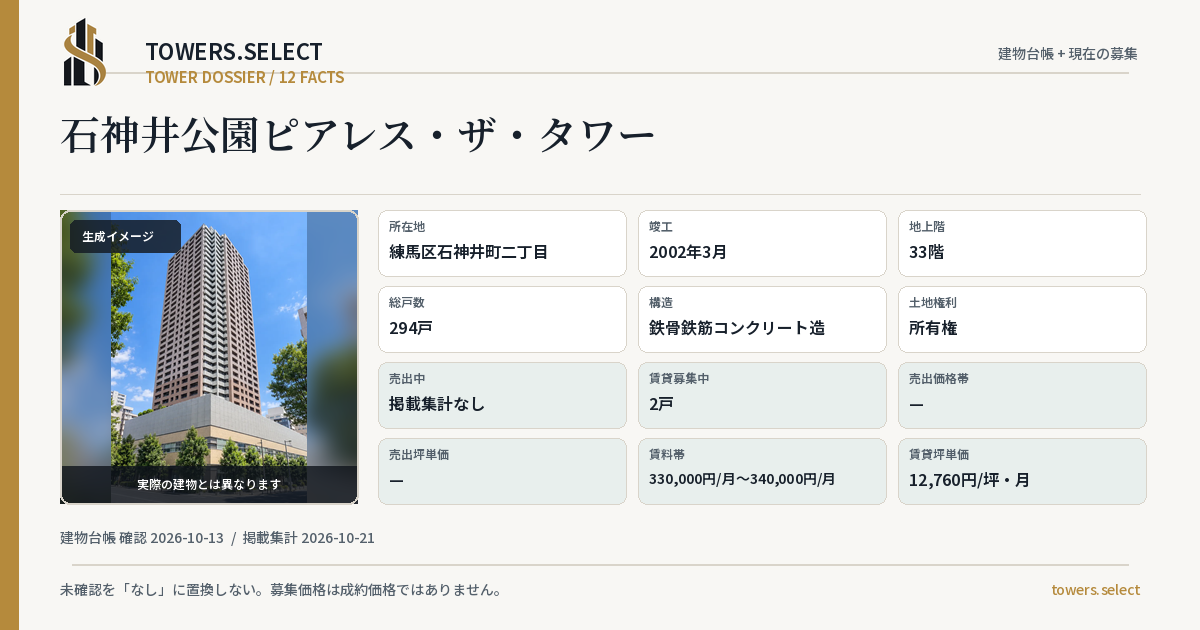
Task: Click the TOWERS.SELECT building logo icon
Action: (x=85, y=52)
